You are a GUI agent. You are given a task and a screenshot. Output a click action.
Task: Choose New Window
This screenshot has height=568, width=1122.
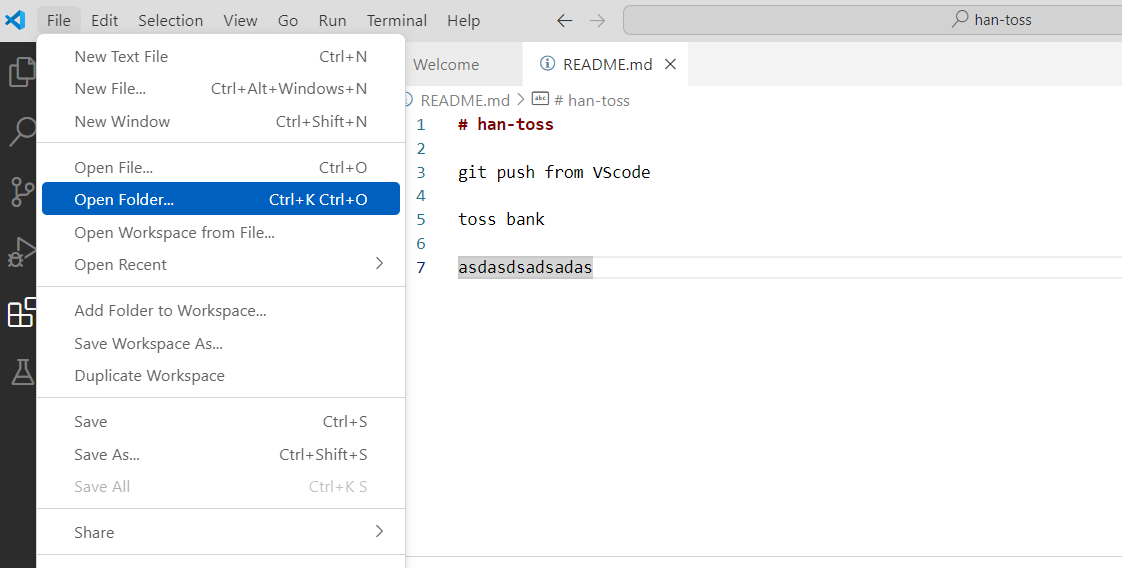(x=221, y=122)
